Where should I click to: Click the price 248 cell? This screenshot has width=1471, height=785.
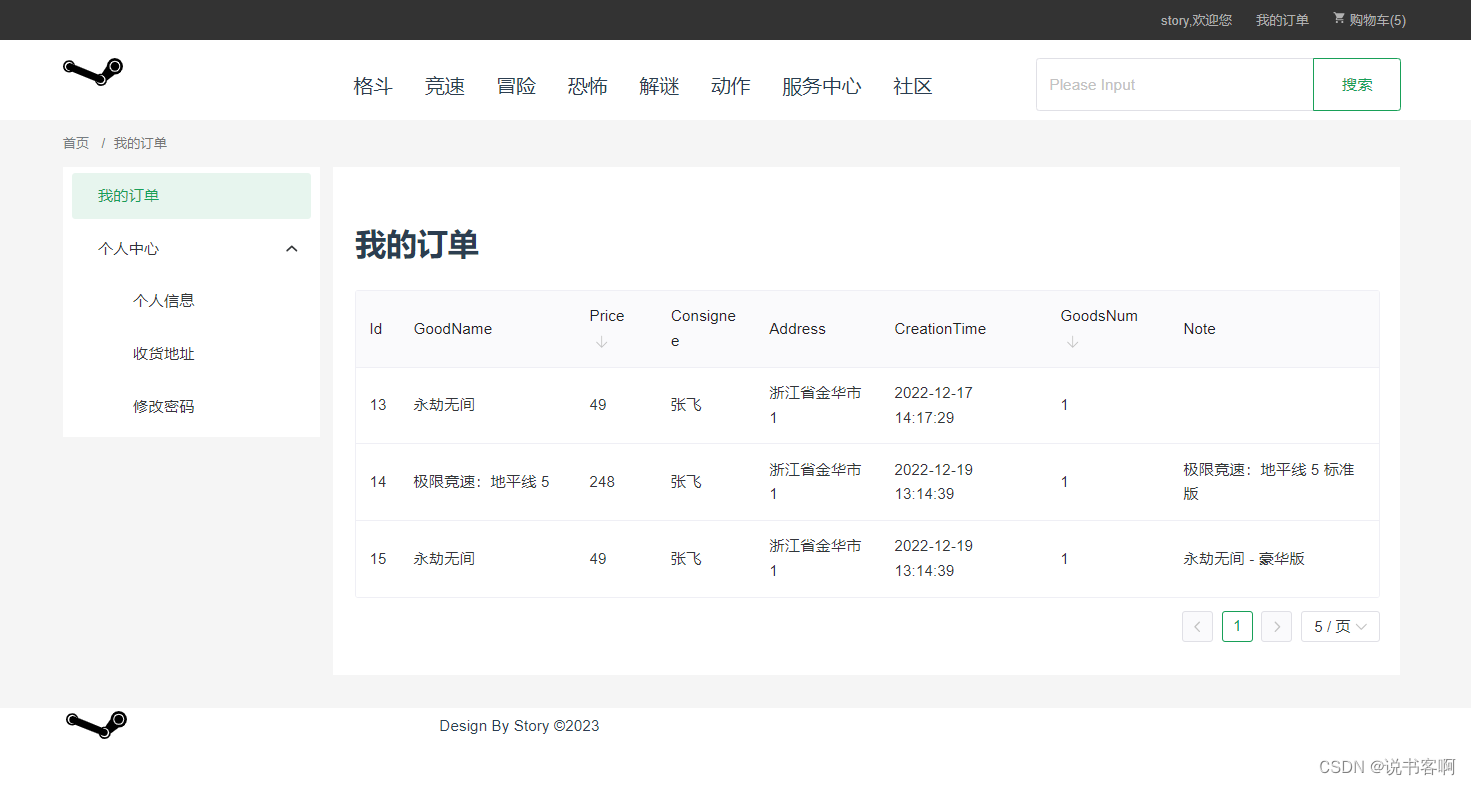(602, 482)
